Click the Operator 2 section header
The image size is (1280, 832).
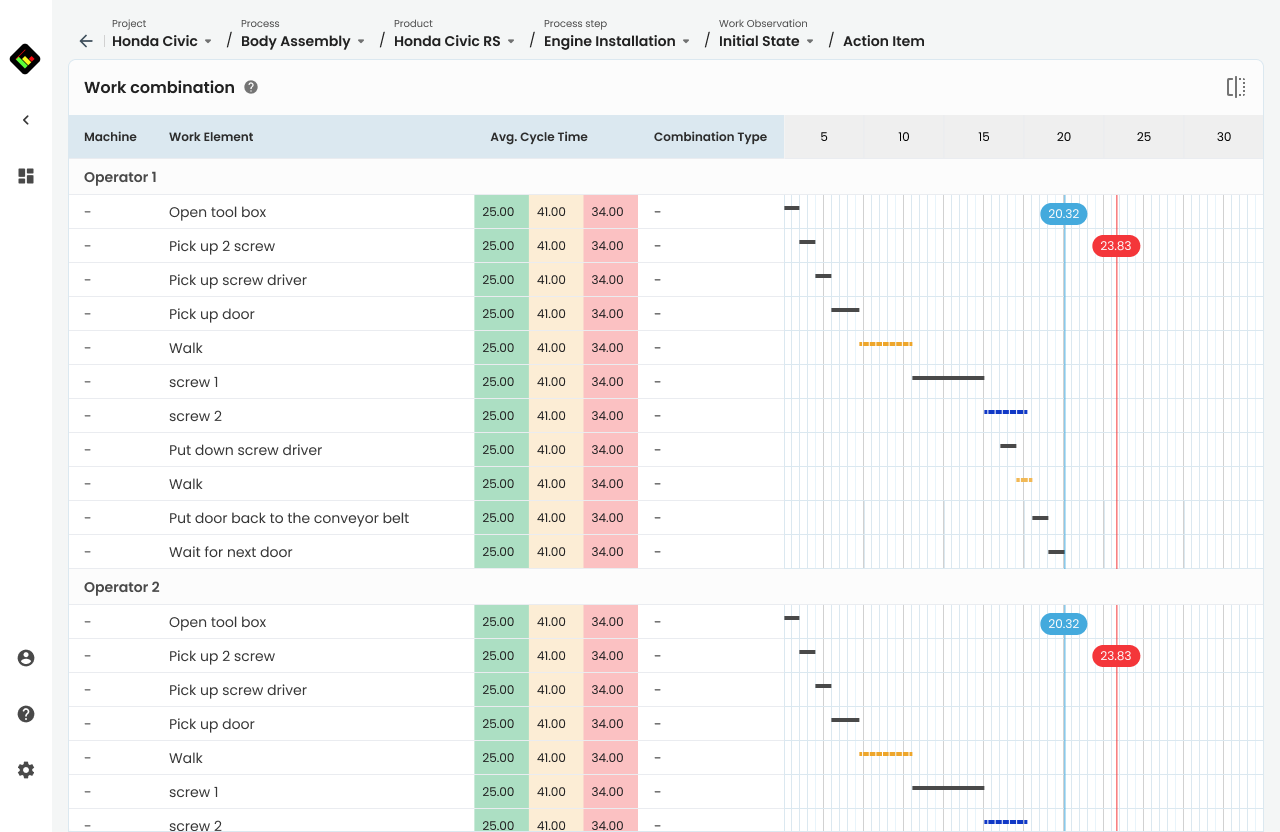coord(122,587)
